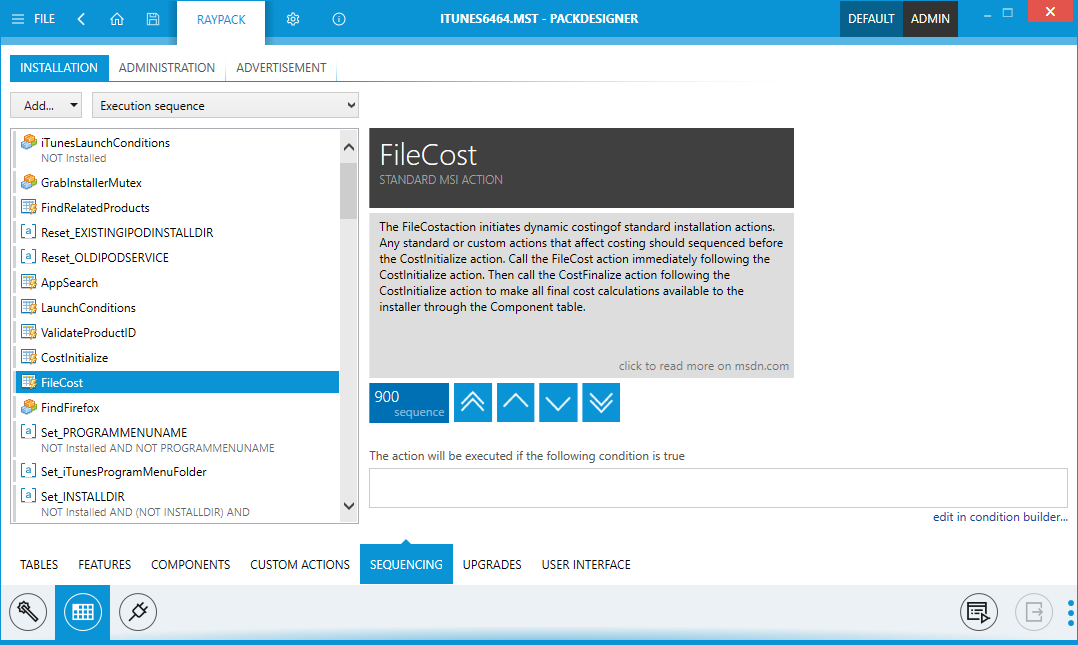
Task: Click the Save disk icon
Action: click(x=152, y=19)
